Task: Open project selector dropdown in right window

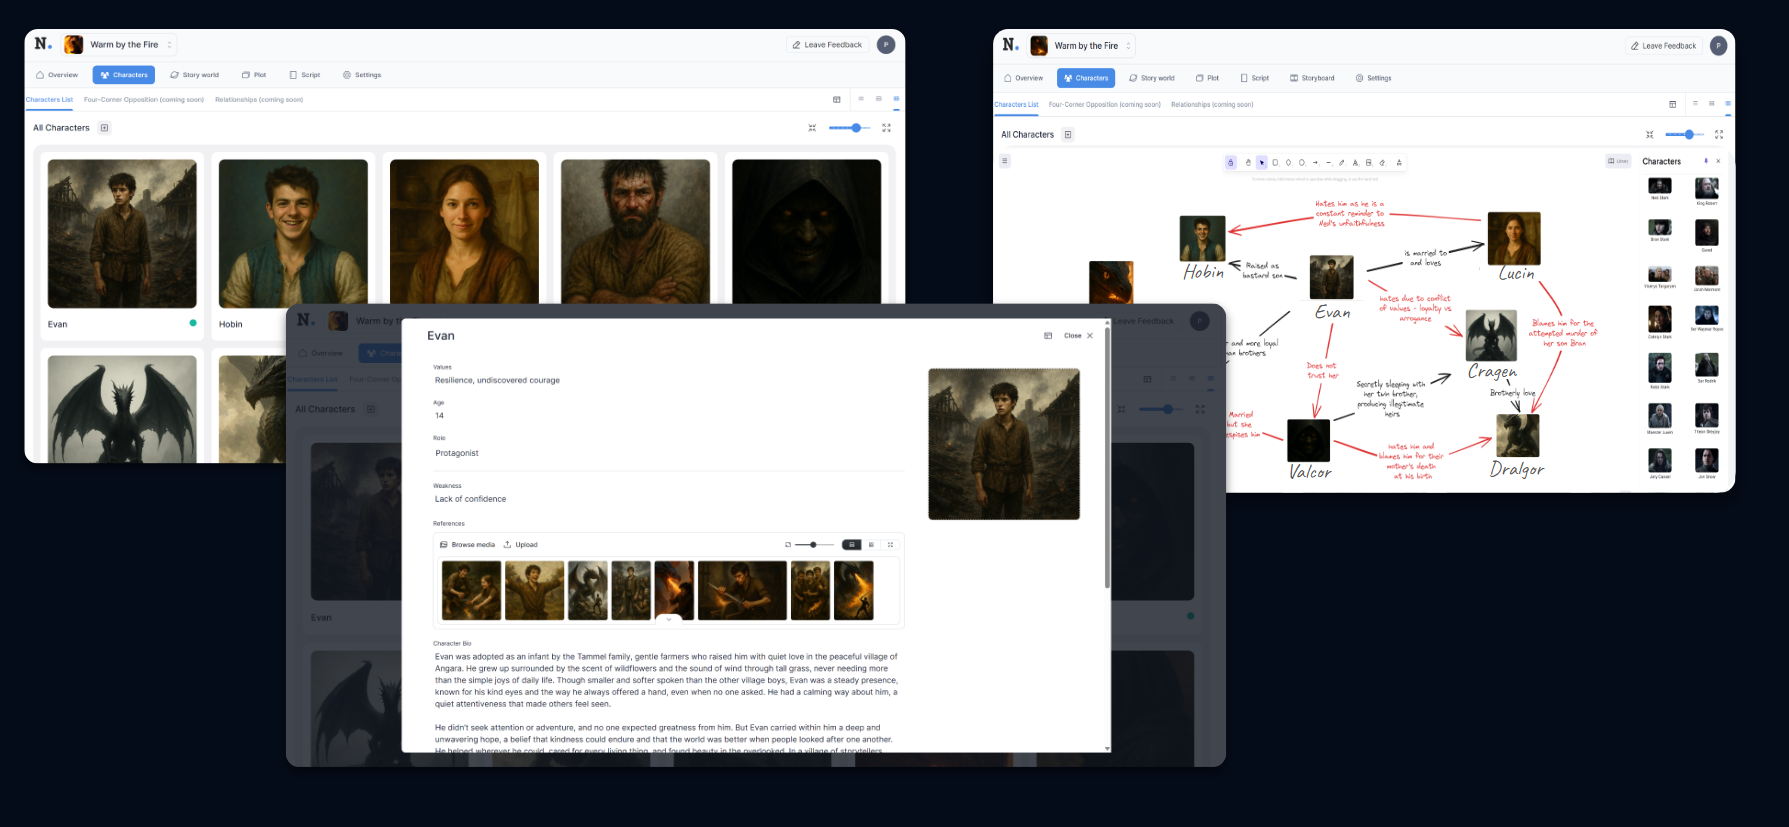Action: pyautogui.click(x=1129, y=46)
